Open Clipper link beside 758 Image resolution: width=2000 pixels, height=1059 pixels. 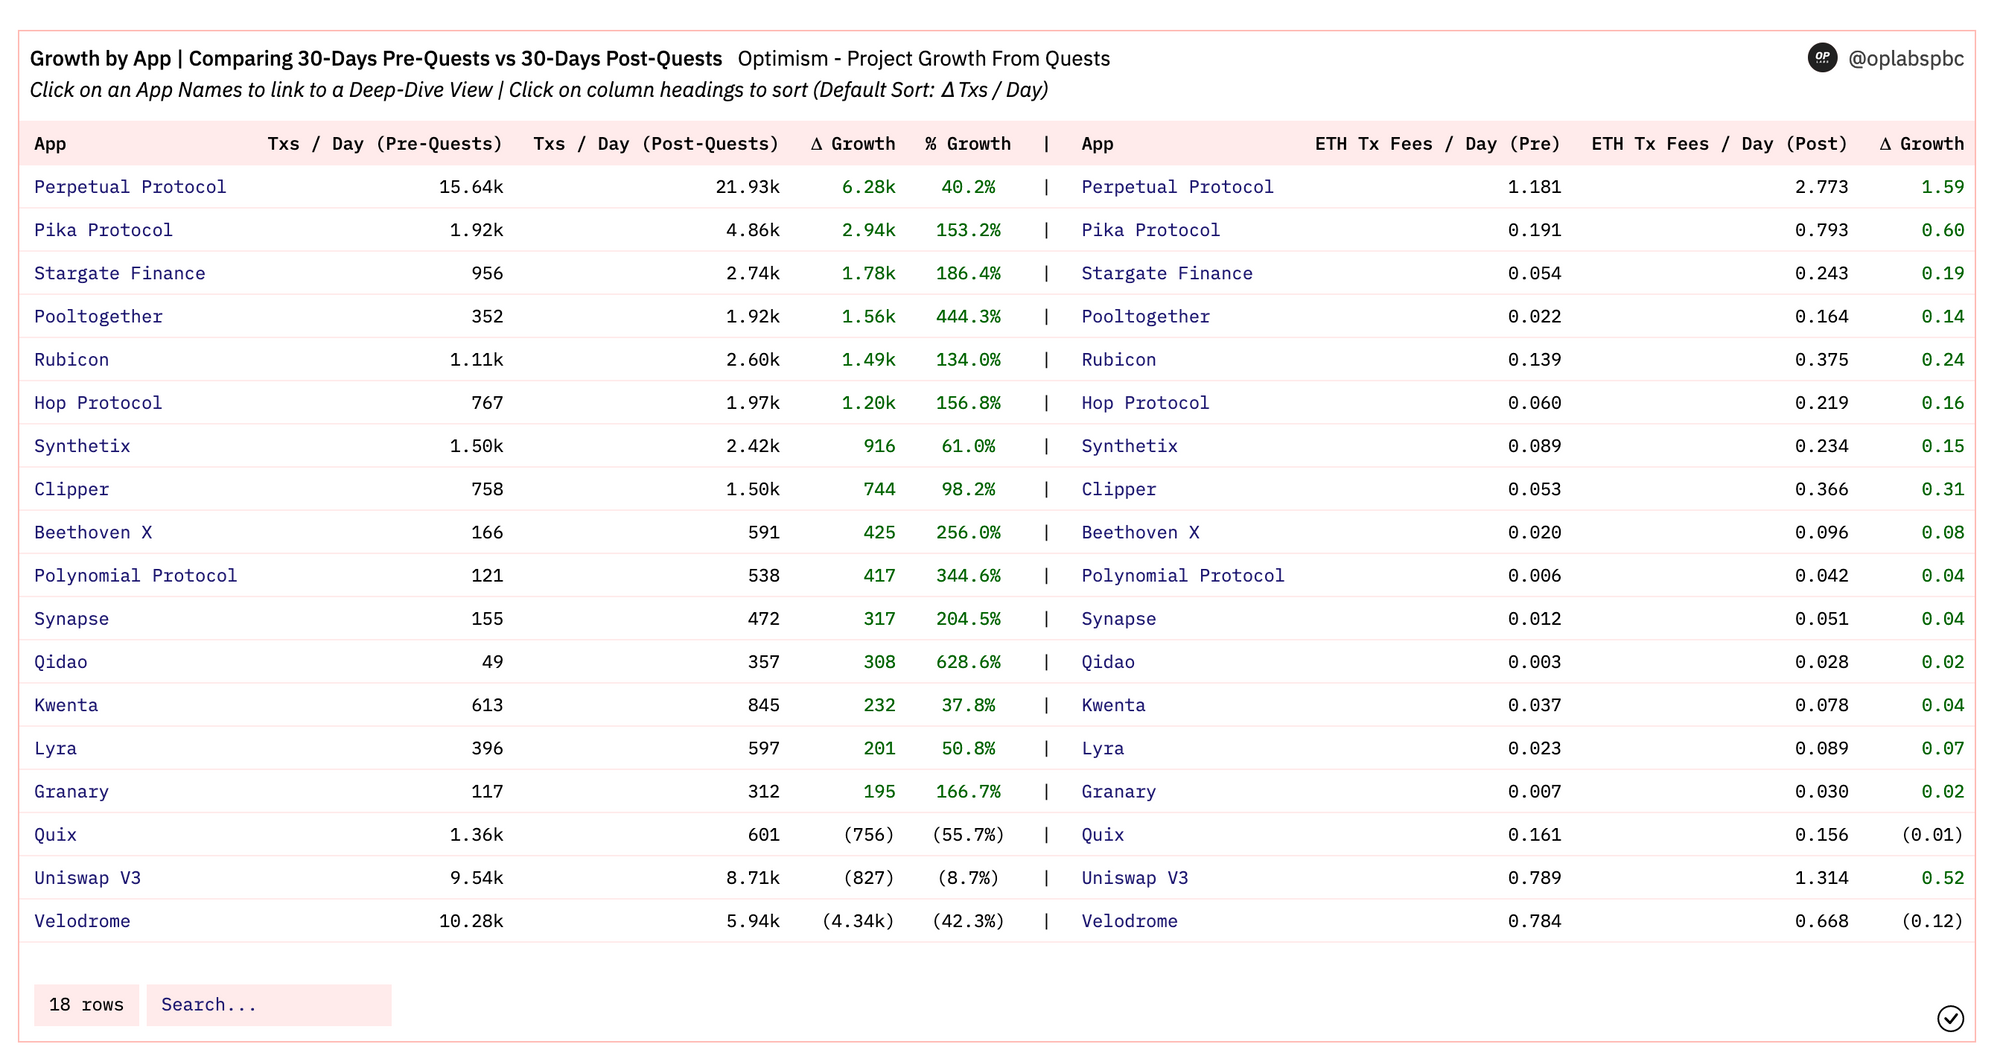click(x=71, y=489)
